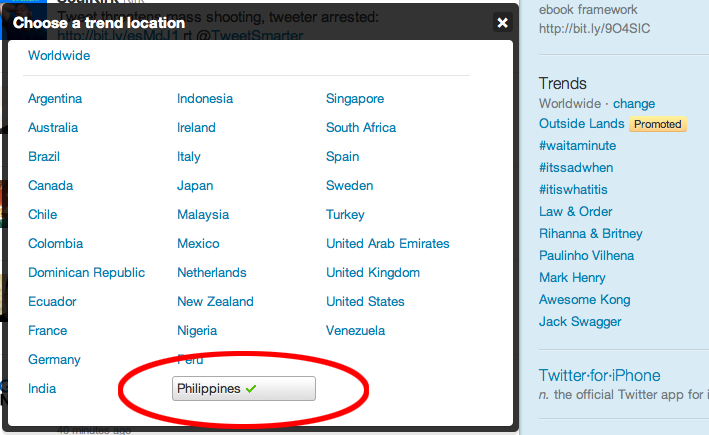Select United States trend location

(365, 302)
